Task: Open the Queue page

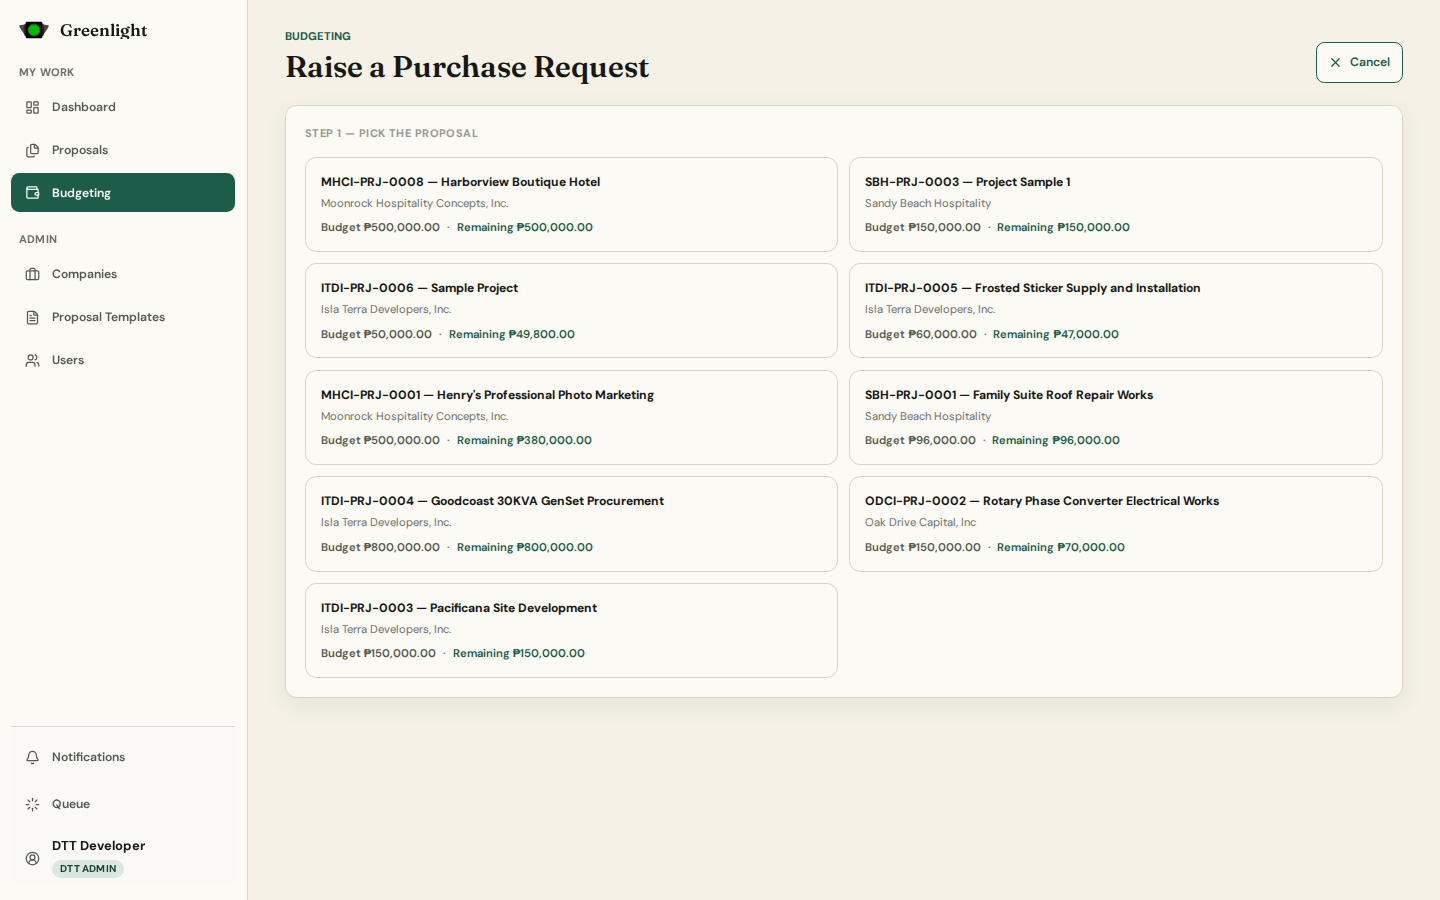Action: click(123, 804)
